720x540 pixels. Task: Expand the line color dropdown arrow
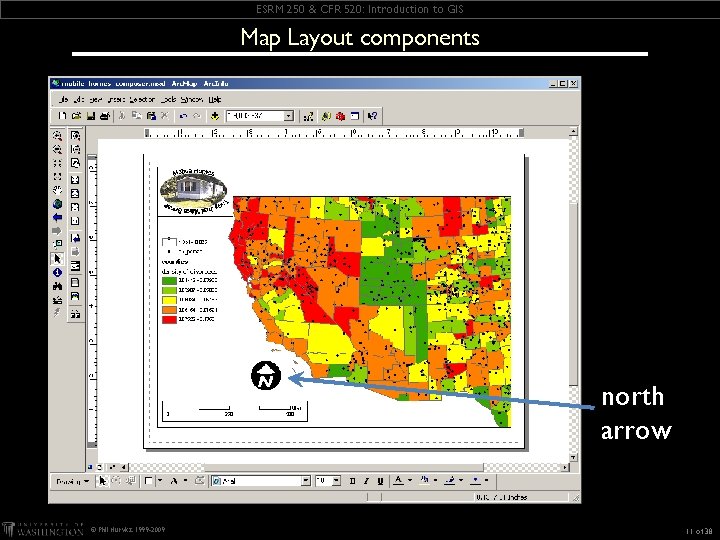tap(461, 481)
